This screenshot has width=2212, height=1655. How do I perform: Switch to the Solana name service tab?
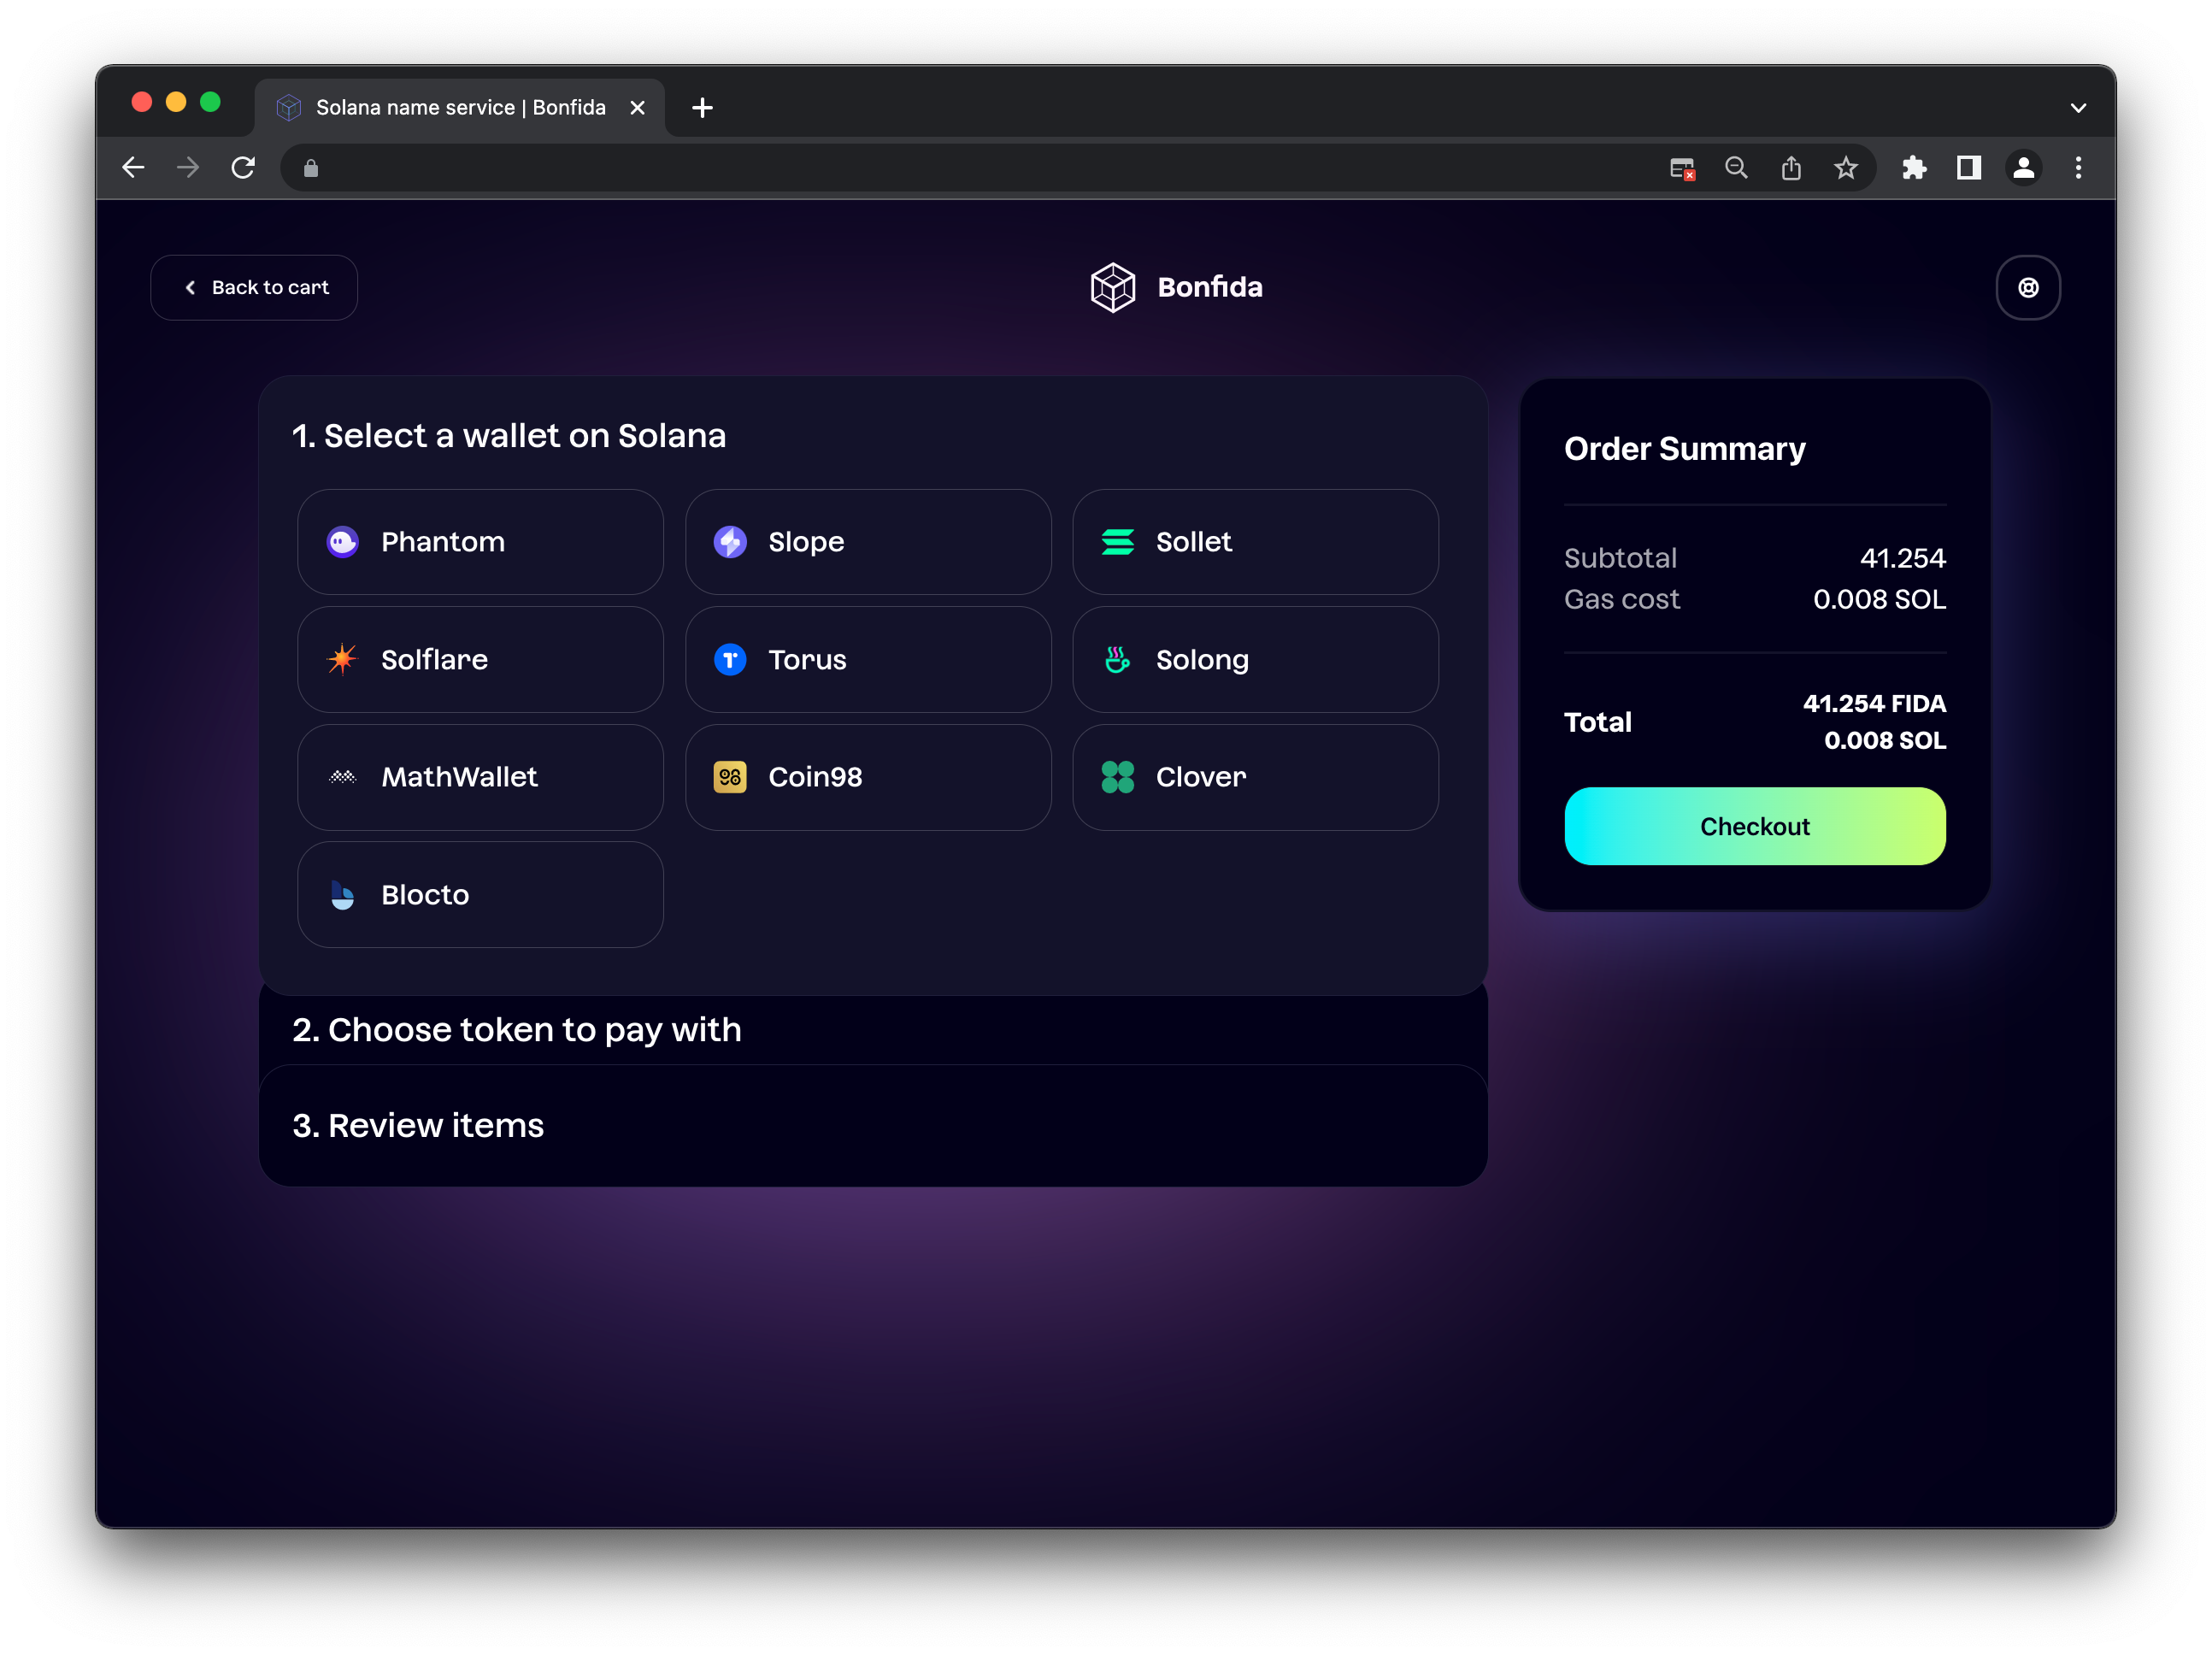point(460,107)
